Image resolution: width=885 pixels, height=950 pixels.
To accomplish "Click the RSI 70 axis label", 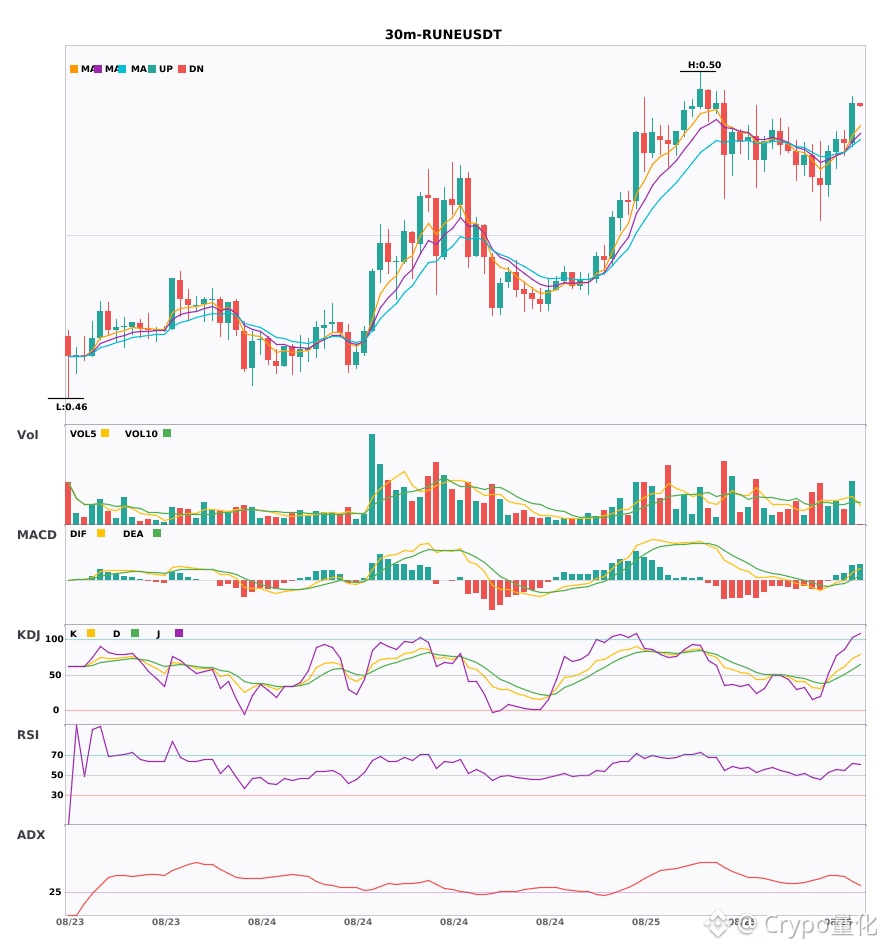I will click(57, 755).
